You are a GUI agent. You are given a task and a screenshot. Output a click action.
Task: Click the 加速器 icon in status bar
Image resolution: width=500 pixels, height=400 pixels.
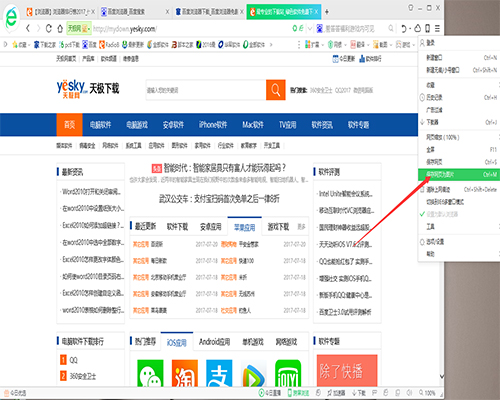tap(336, 393)
